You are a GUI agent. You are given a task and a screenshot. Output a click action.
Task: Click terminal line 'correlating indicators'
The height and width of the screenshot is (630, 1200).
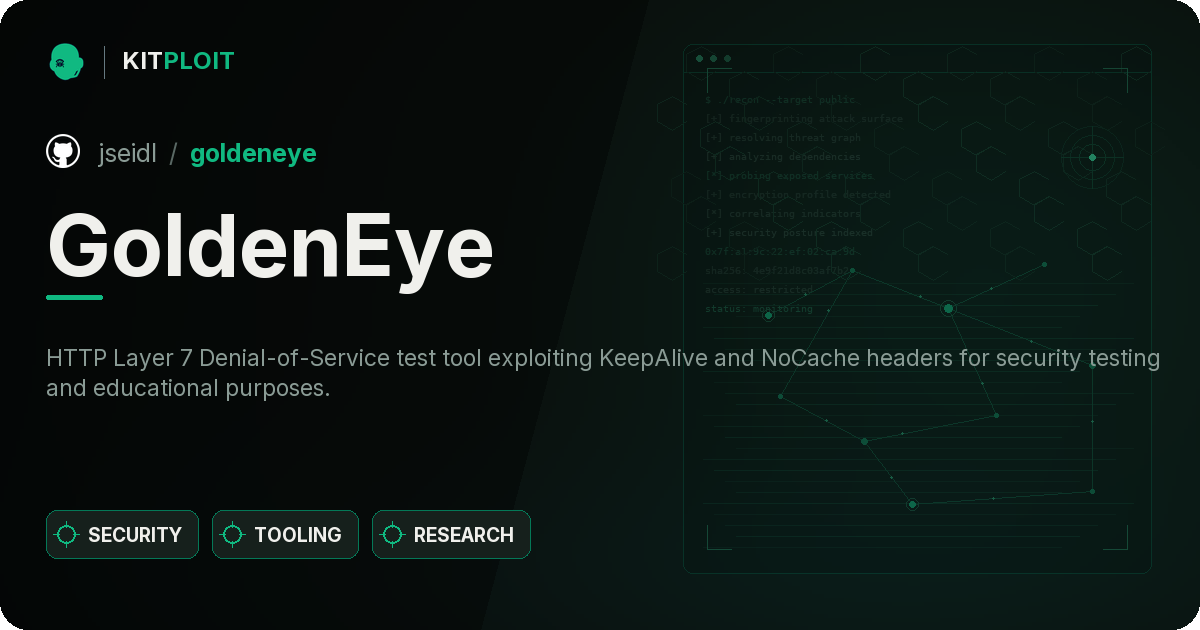(783, 214)
